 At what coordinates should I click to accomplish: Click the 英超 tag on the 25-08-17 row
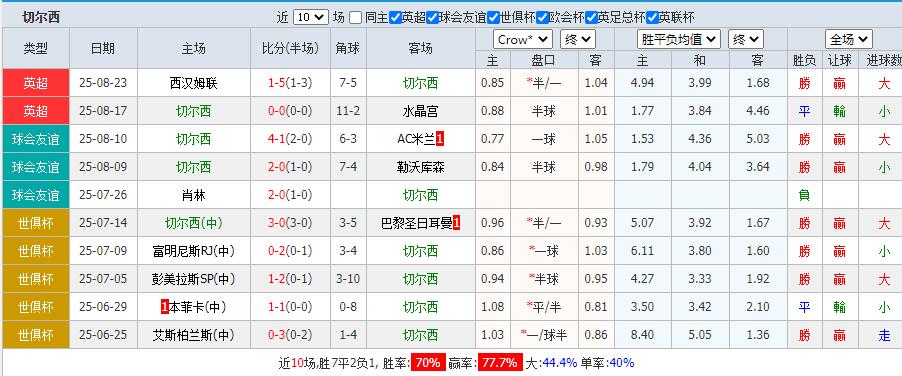click(x=36, y=112)
